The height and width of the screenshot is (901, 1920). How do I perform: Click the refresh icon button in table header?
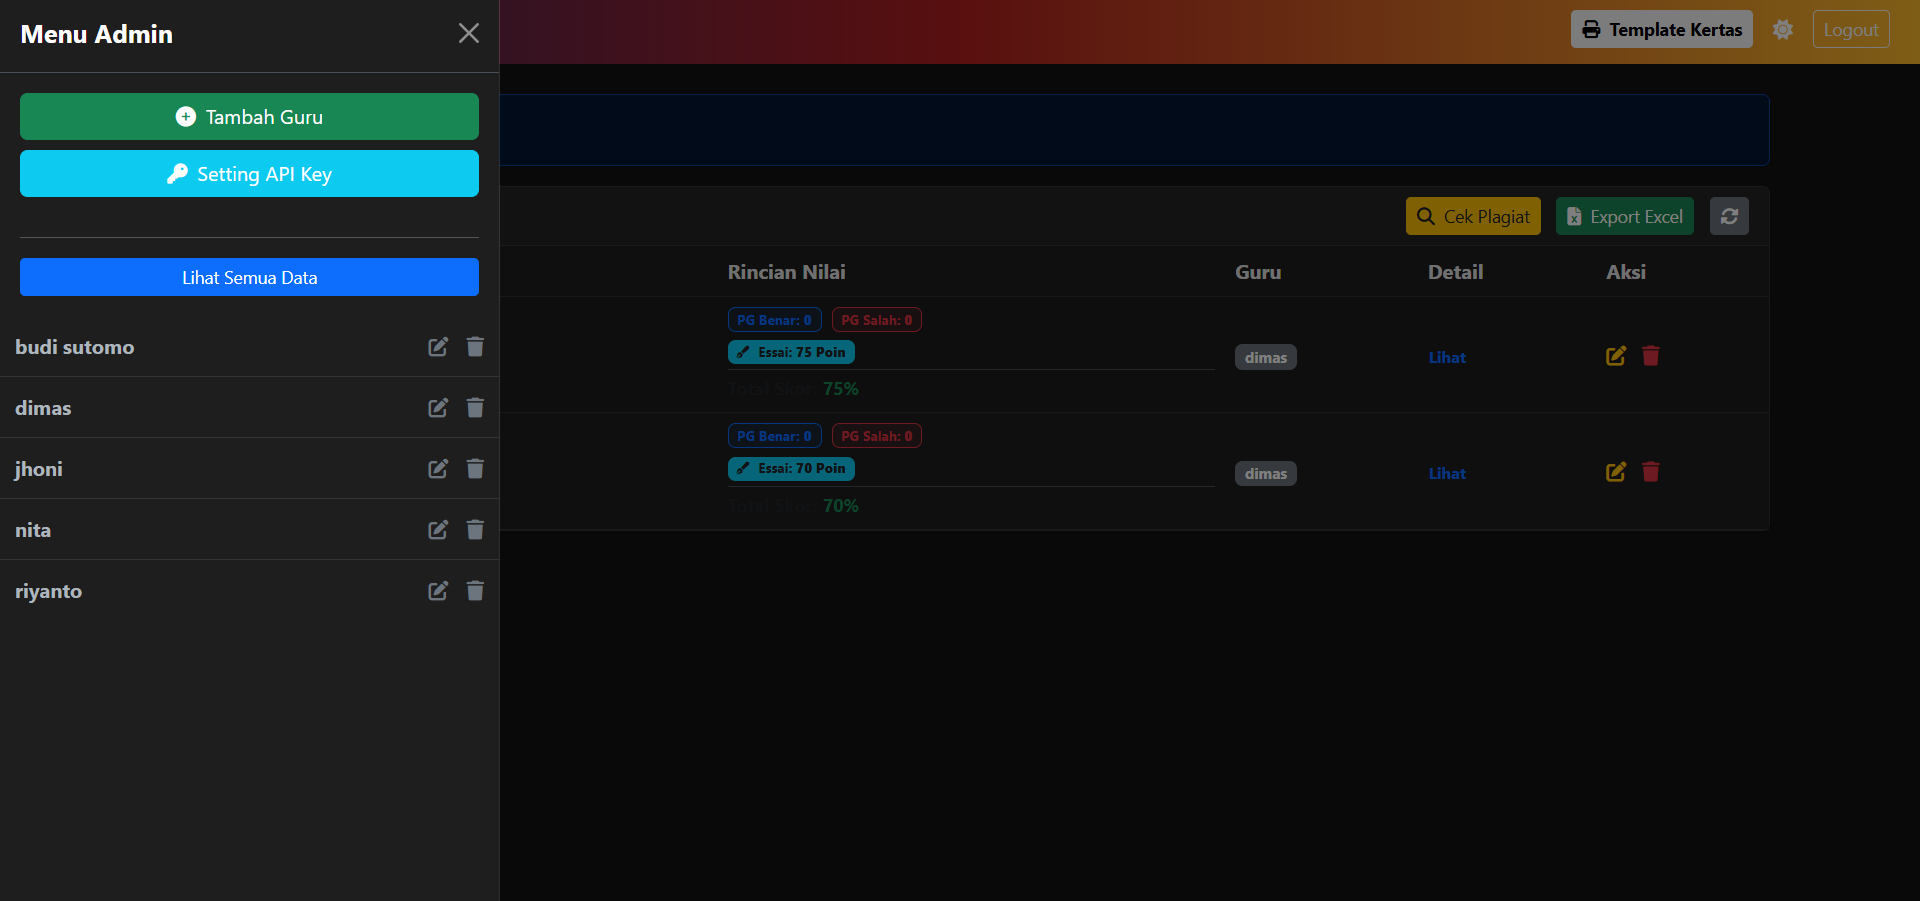click(x=1729, y=217)
